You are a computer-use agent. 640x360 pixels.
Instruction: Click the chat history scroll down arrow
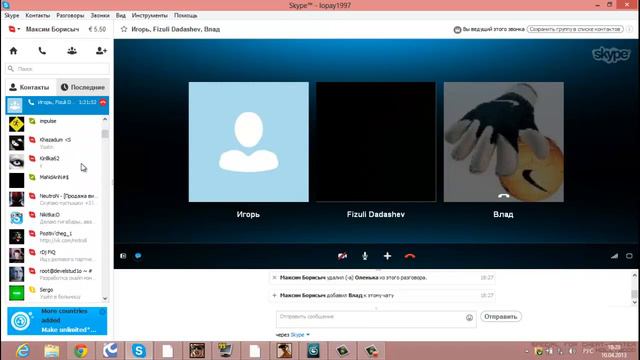pos(634,302)
